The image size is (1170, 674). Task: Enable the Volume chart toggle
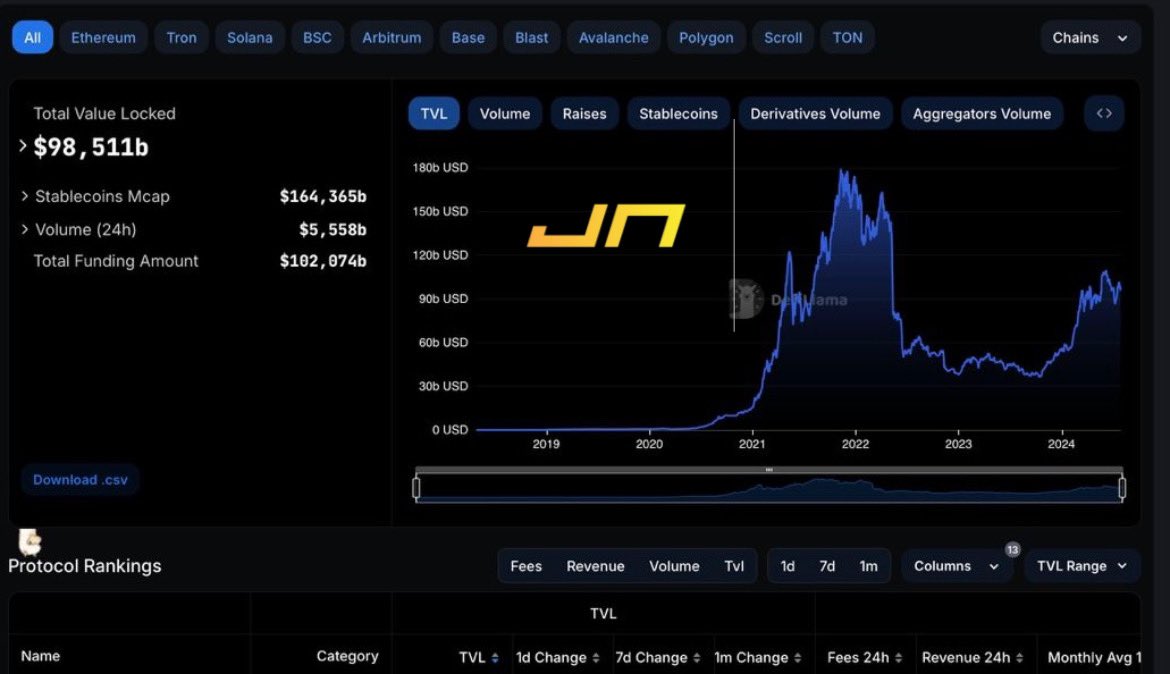(504, 113)
